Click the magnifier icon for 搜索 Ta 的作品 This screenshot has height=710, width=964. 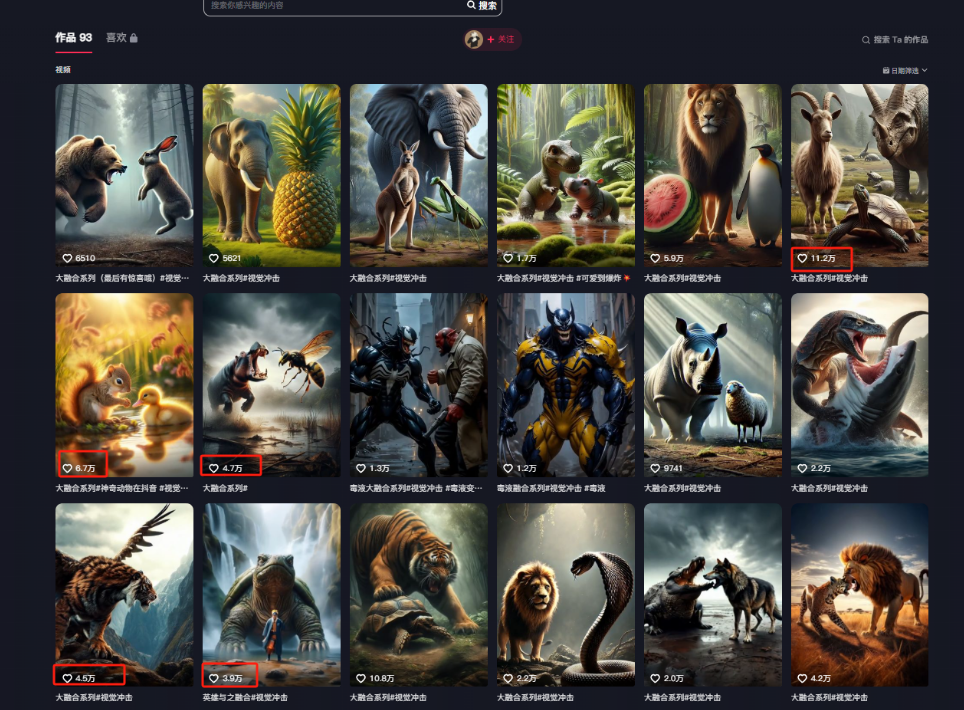click(866, 40)
